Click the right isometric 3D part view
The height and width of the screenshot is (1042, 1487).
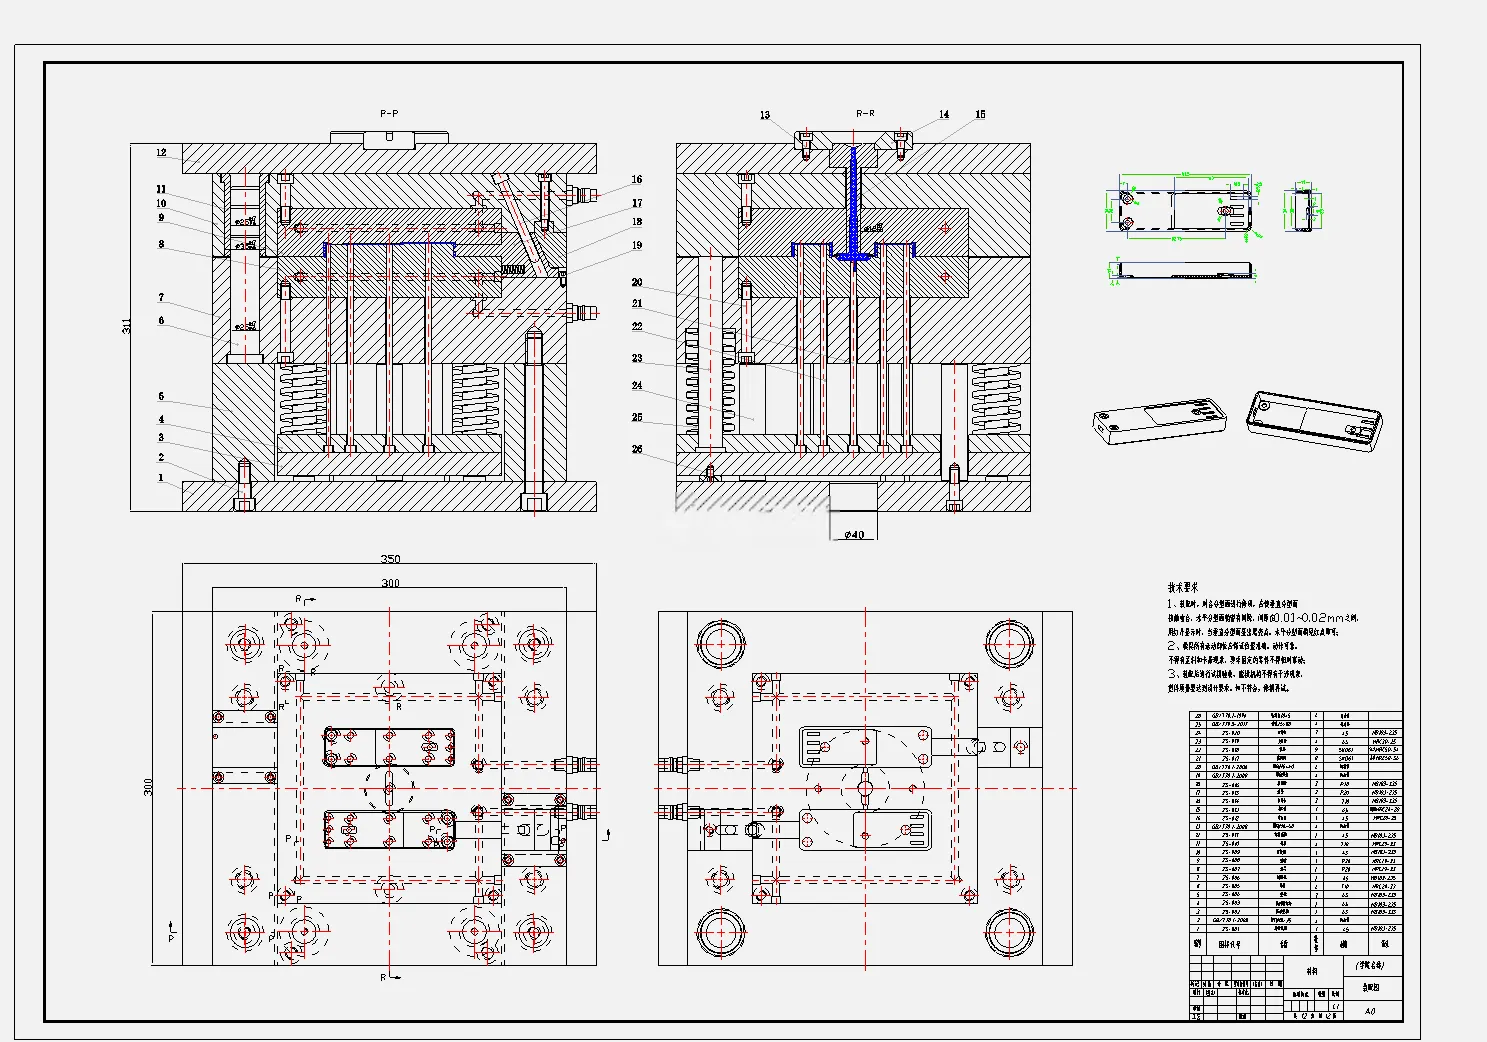click(1314, 421)
